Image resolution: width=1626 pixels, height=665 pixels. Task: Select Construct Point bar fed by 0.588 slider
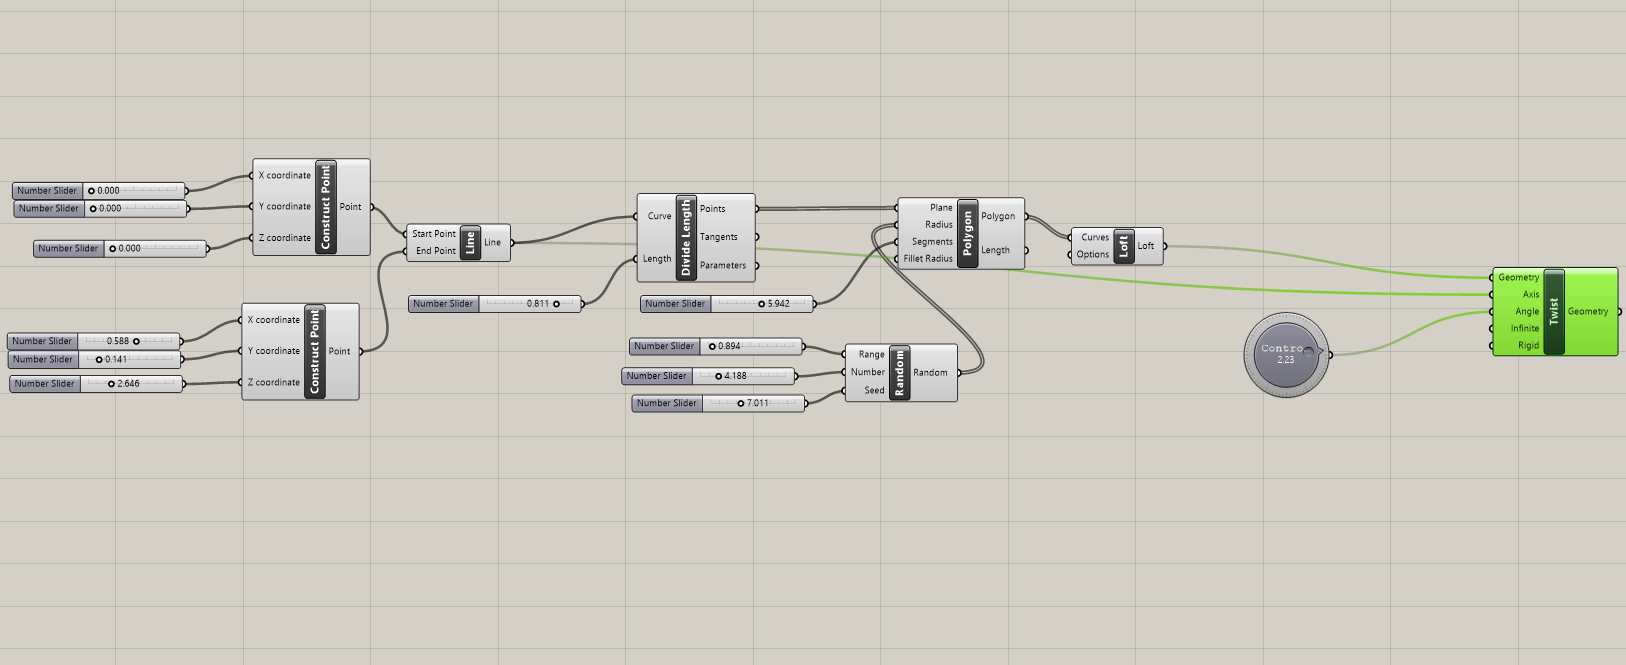coord(314,352)
